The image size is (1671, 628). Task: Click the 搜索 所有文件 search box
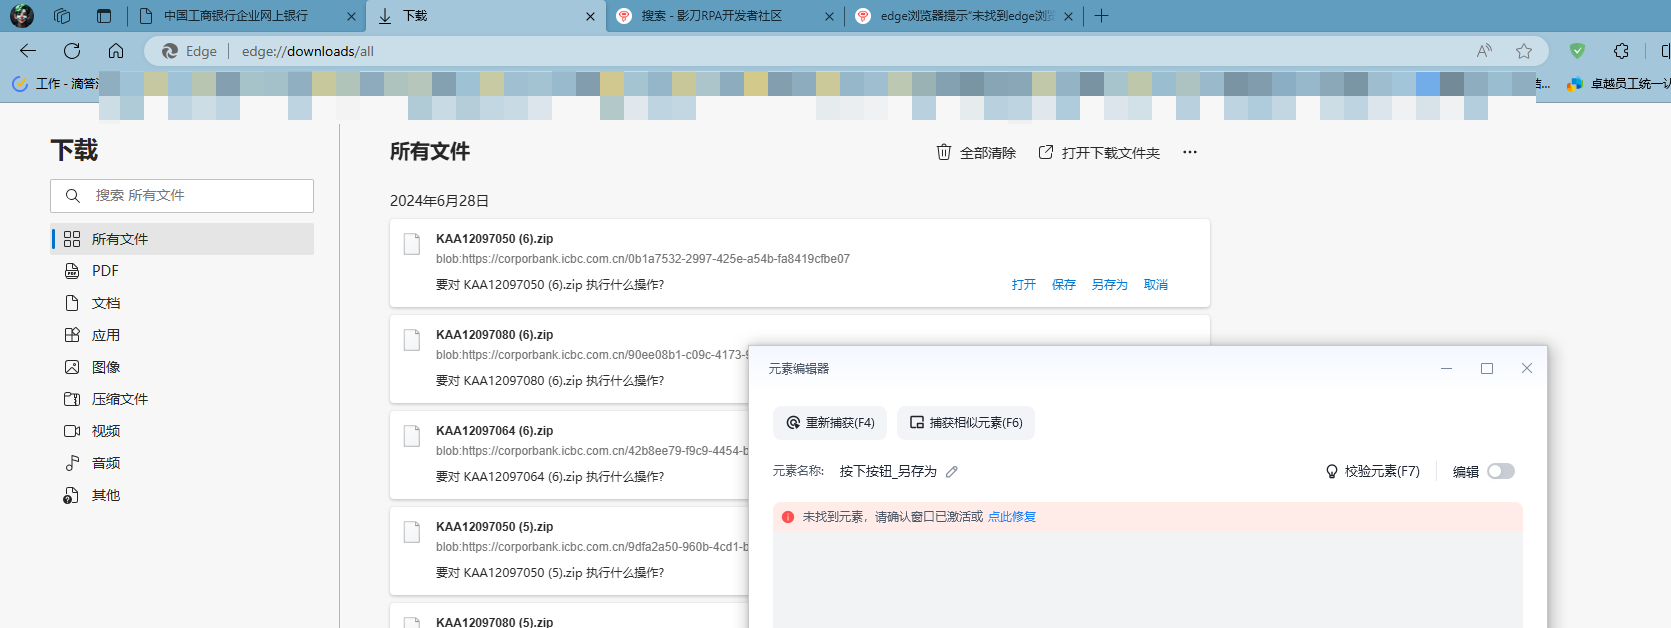[x=182, y=196]
